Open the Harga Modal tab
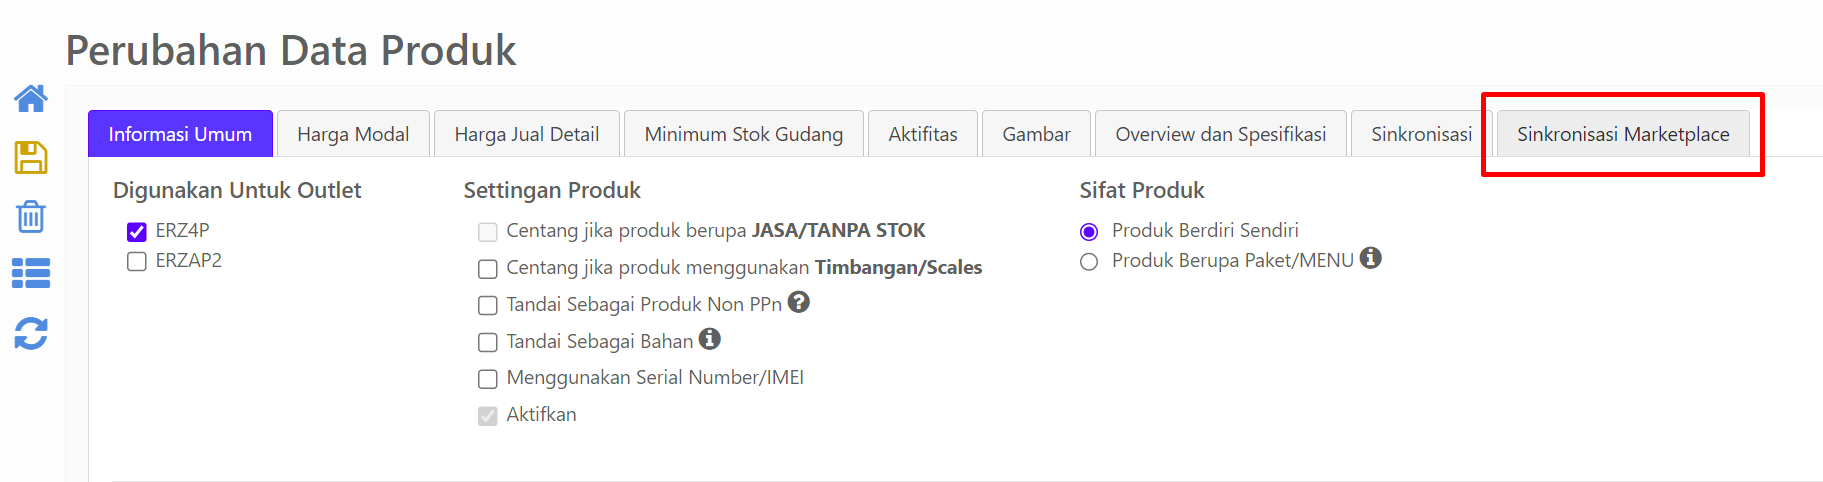This screenshot has height=482, width=1823. [x=353, y=134]
